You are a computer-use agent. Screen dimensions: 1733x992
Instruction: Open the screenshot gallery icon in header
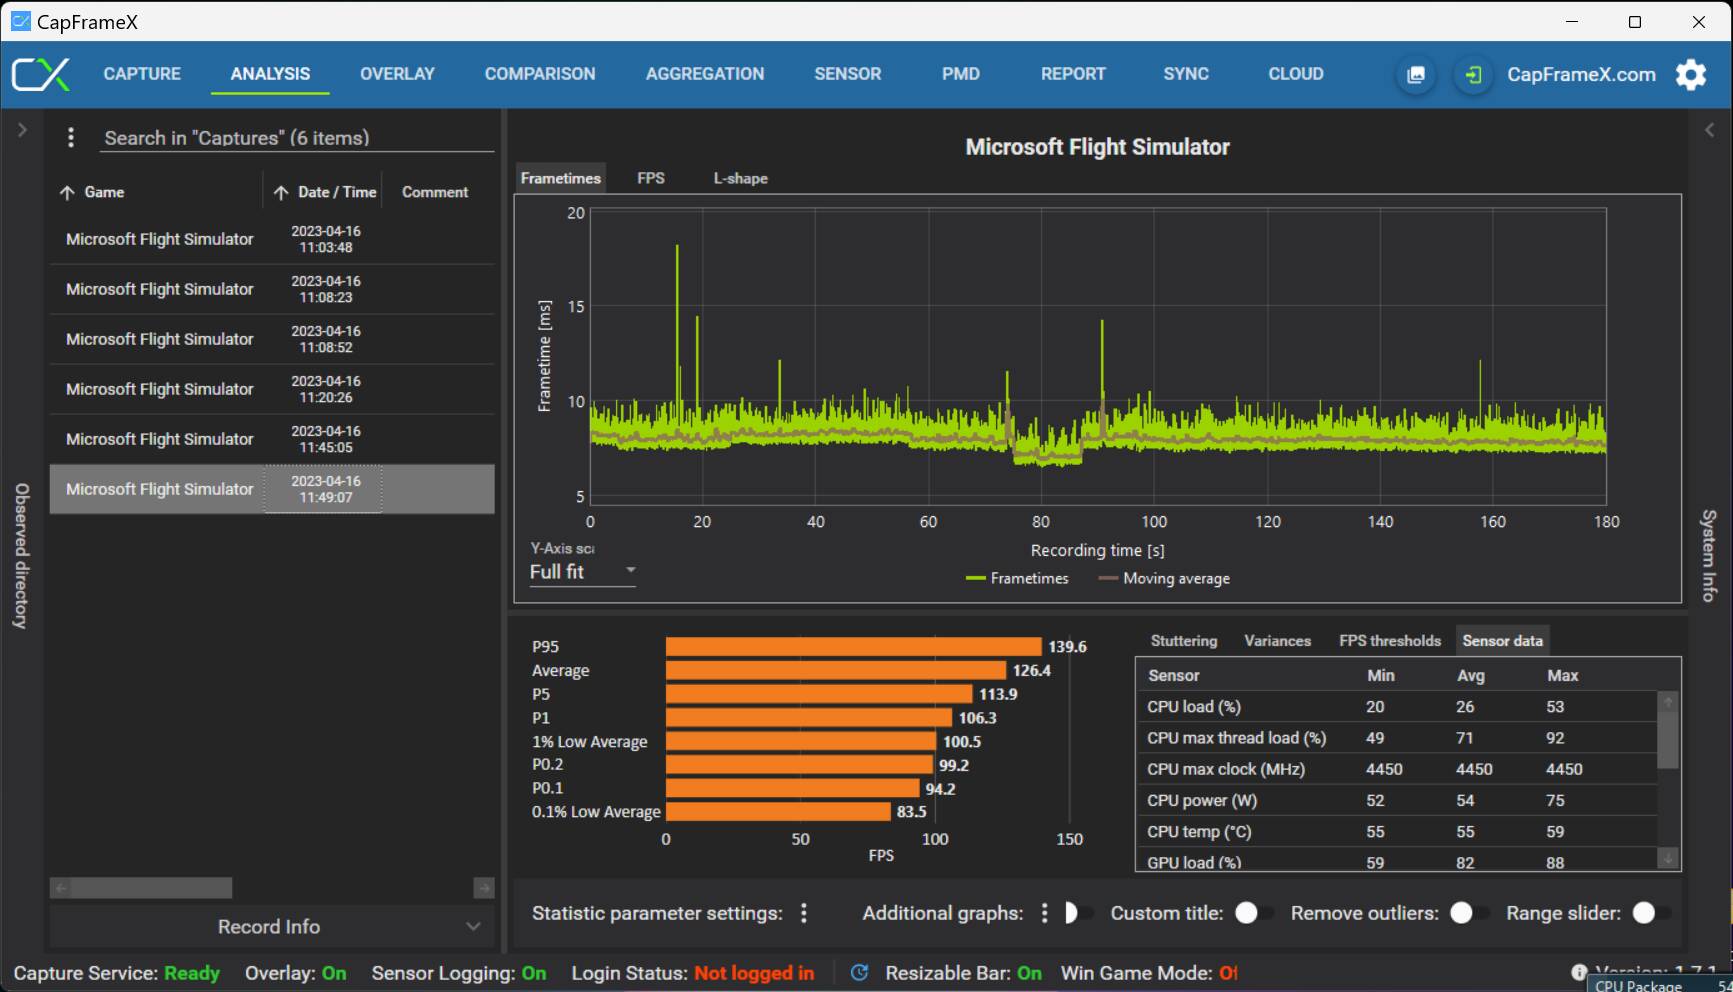pos(1416,75)
